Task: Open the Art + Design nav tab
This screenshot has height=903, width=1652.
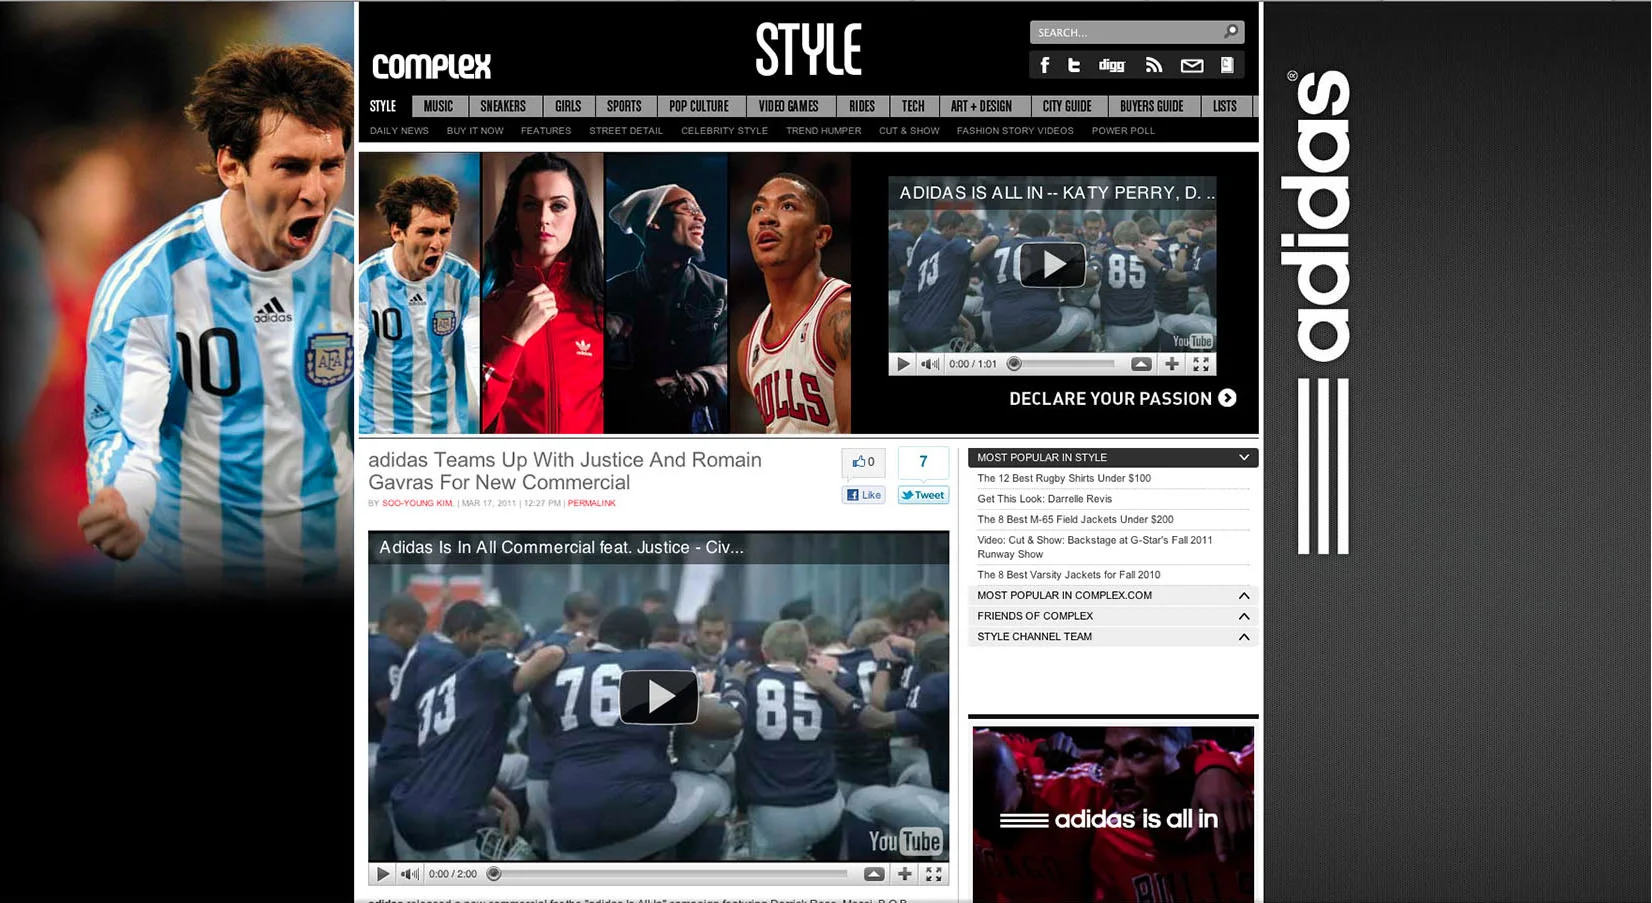Action: click(981, 106)
